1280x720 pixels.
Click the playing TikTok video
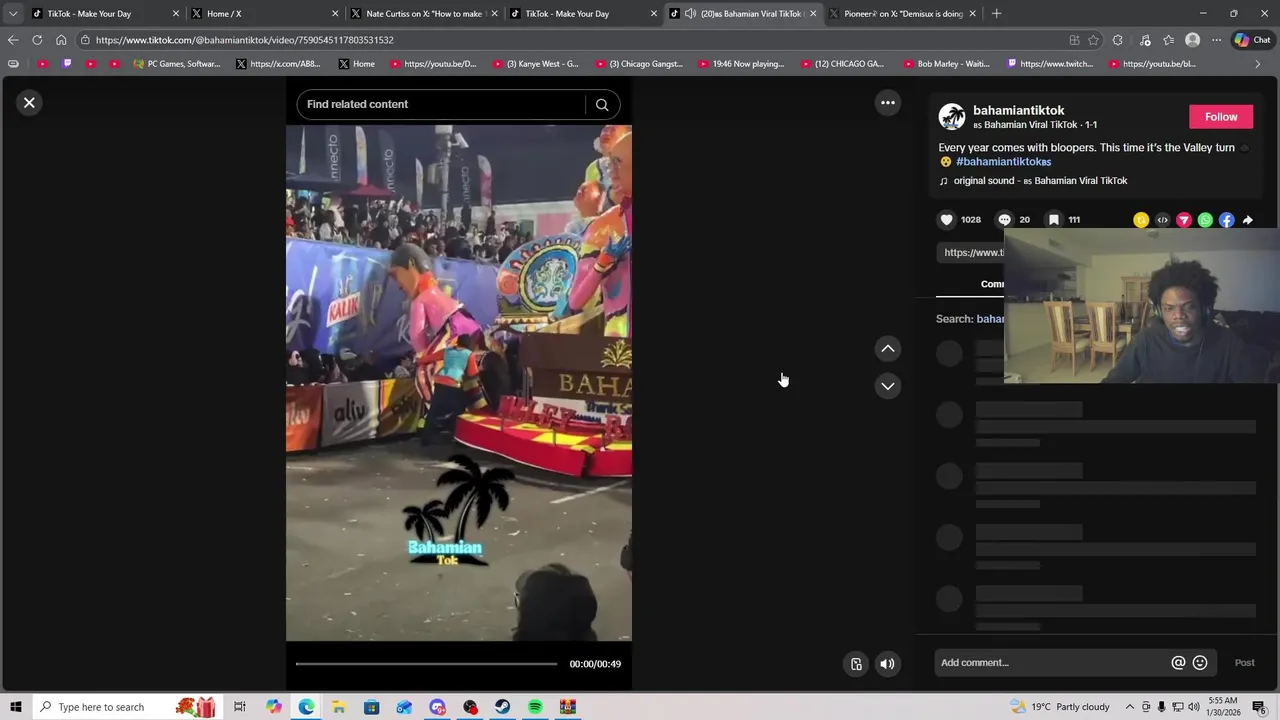tap(459, 383)
